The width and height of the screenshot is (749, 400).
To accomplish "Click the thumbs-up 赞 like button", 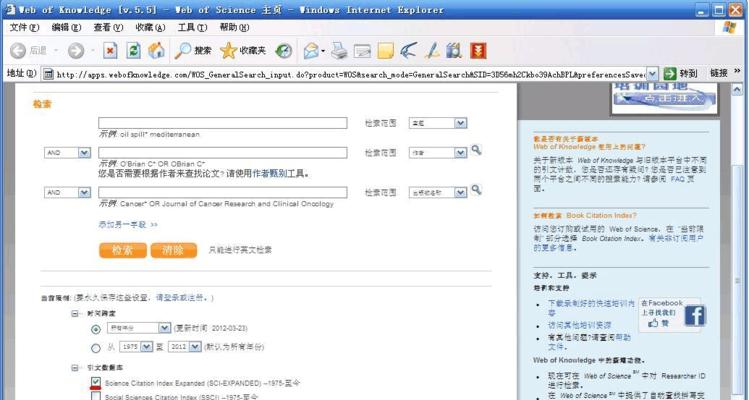I will (658, 324).
